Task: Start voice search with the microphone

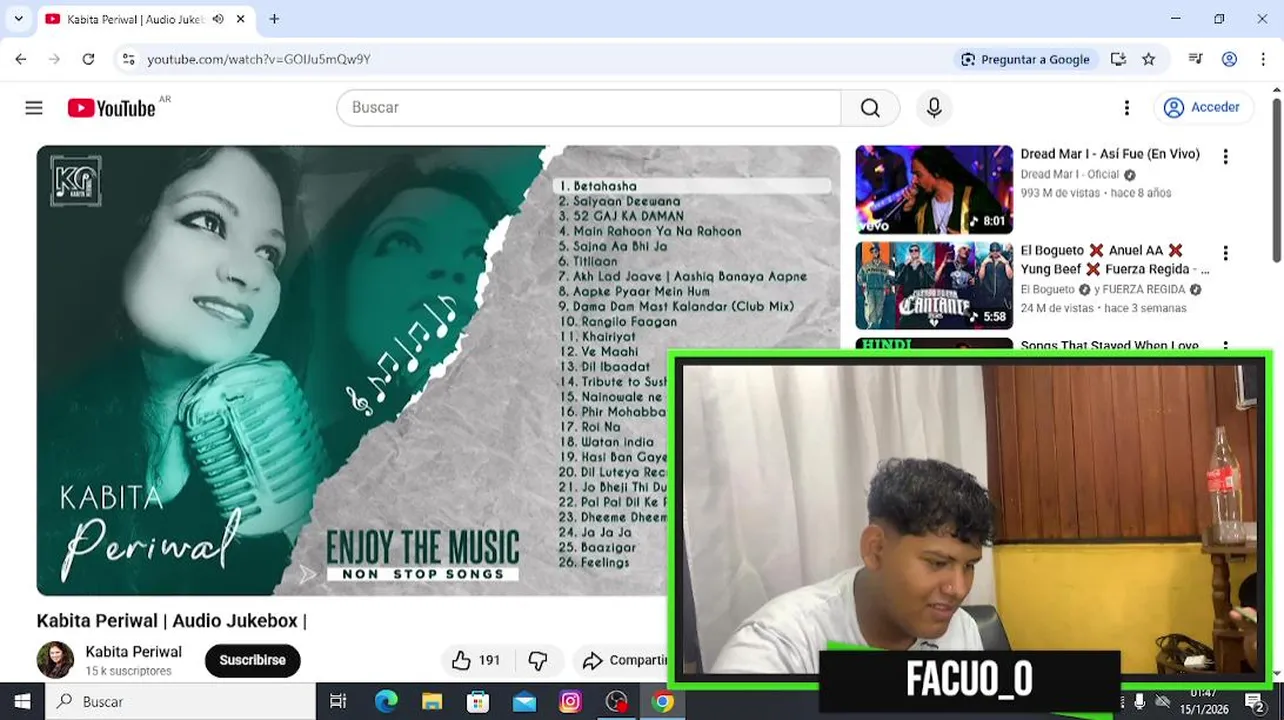Action: pos(934,108)
